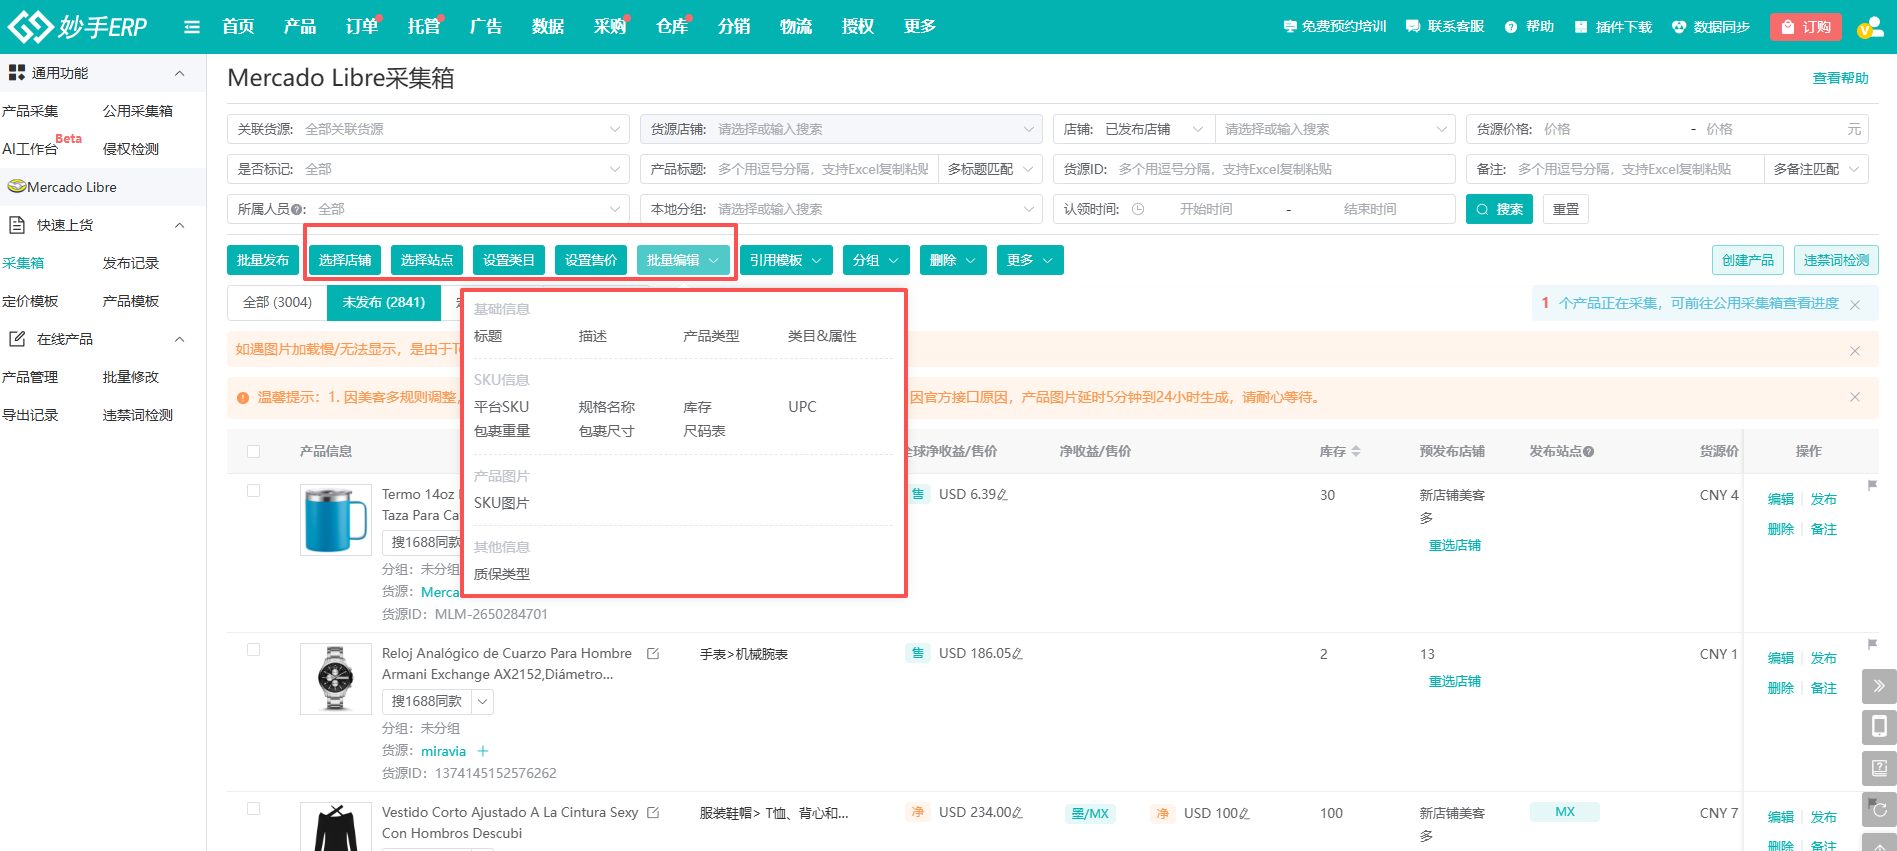This screenshot has height=851, width=1897.
Task: Expand the 引用模板 dropdown button
Action: coord(787,260)
